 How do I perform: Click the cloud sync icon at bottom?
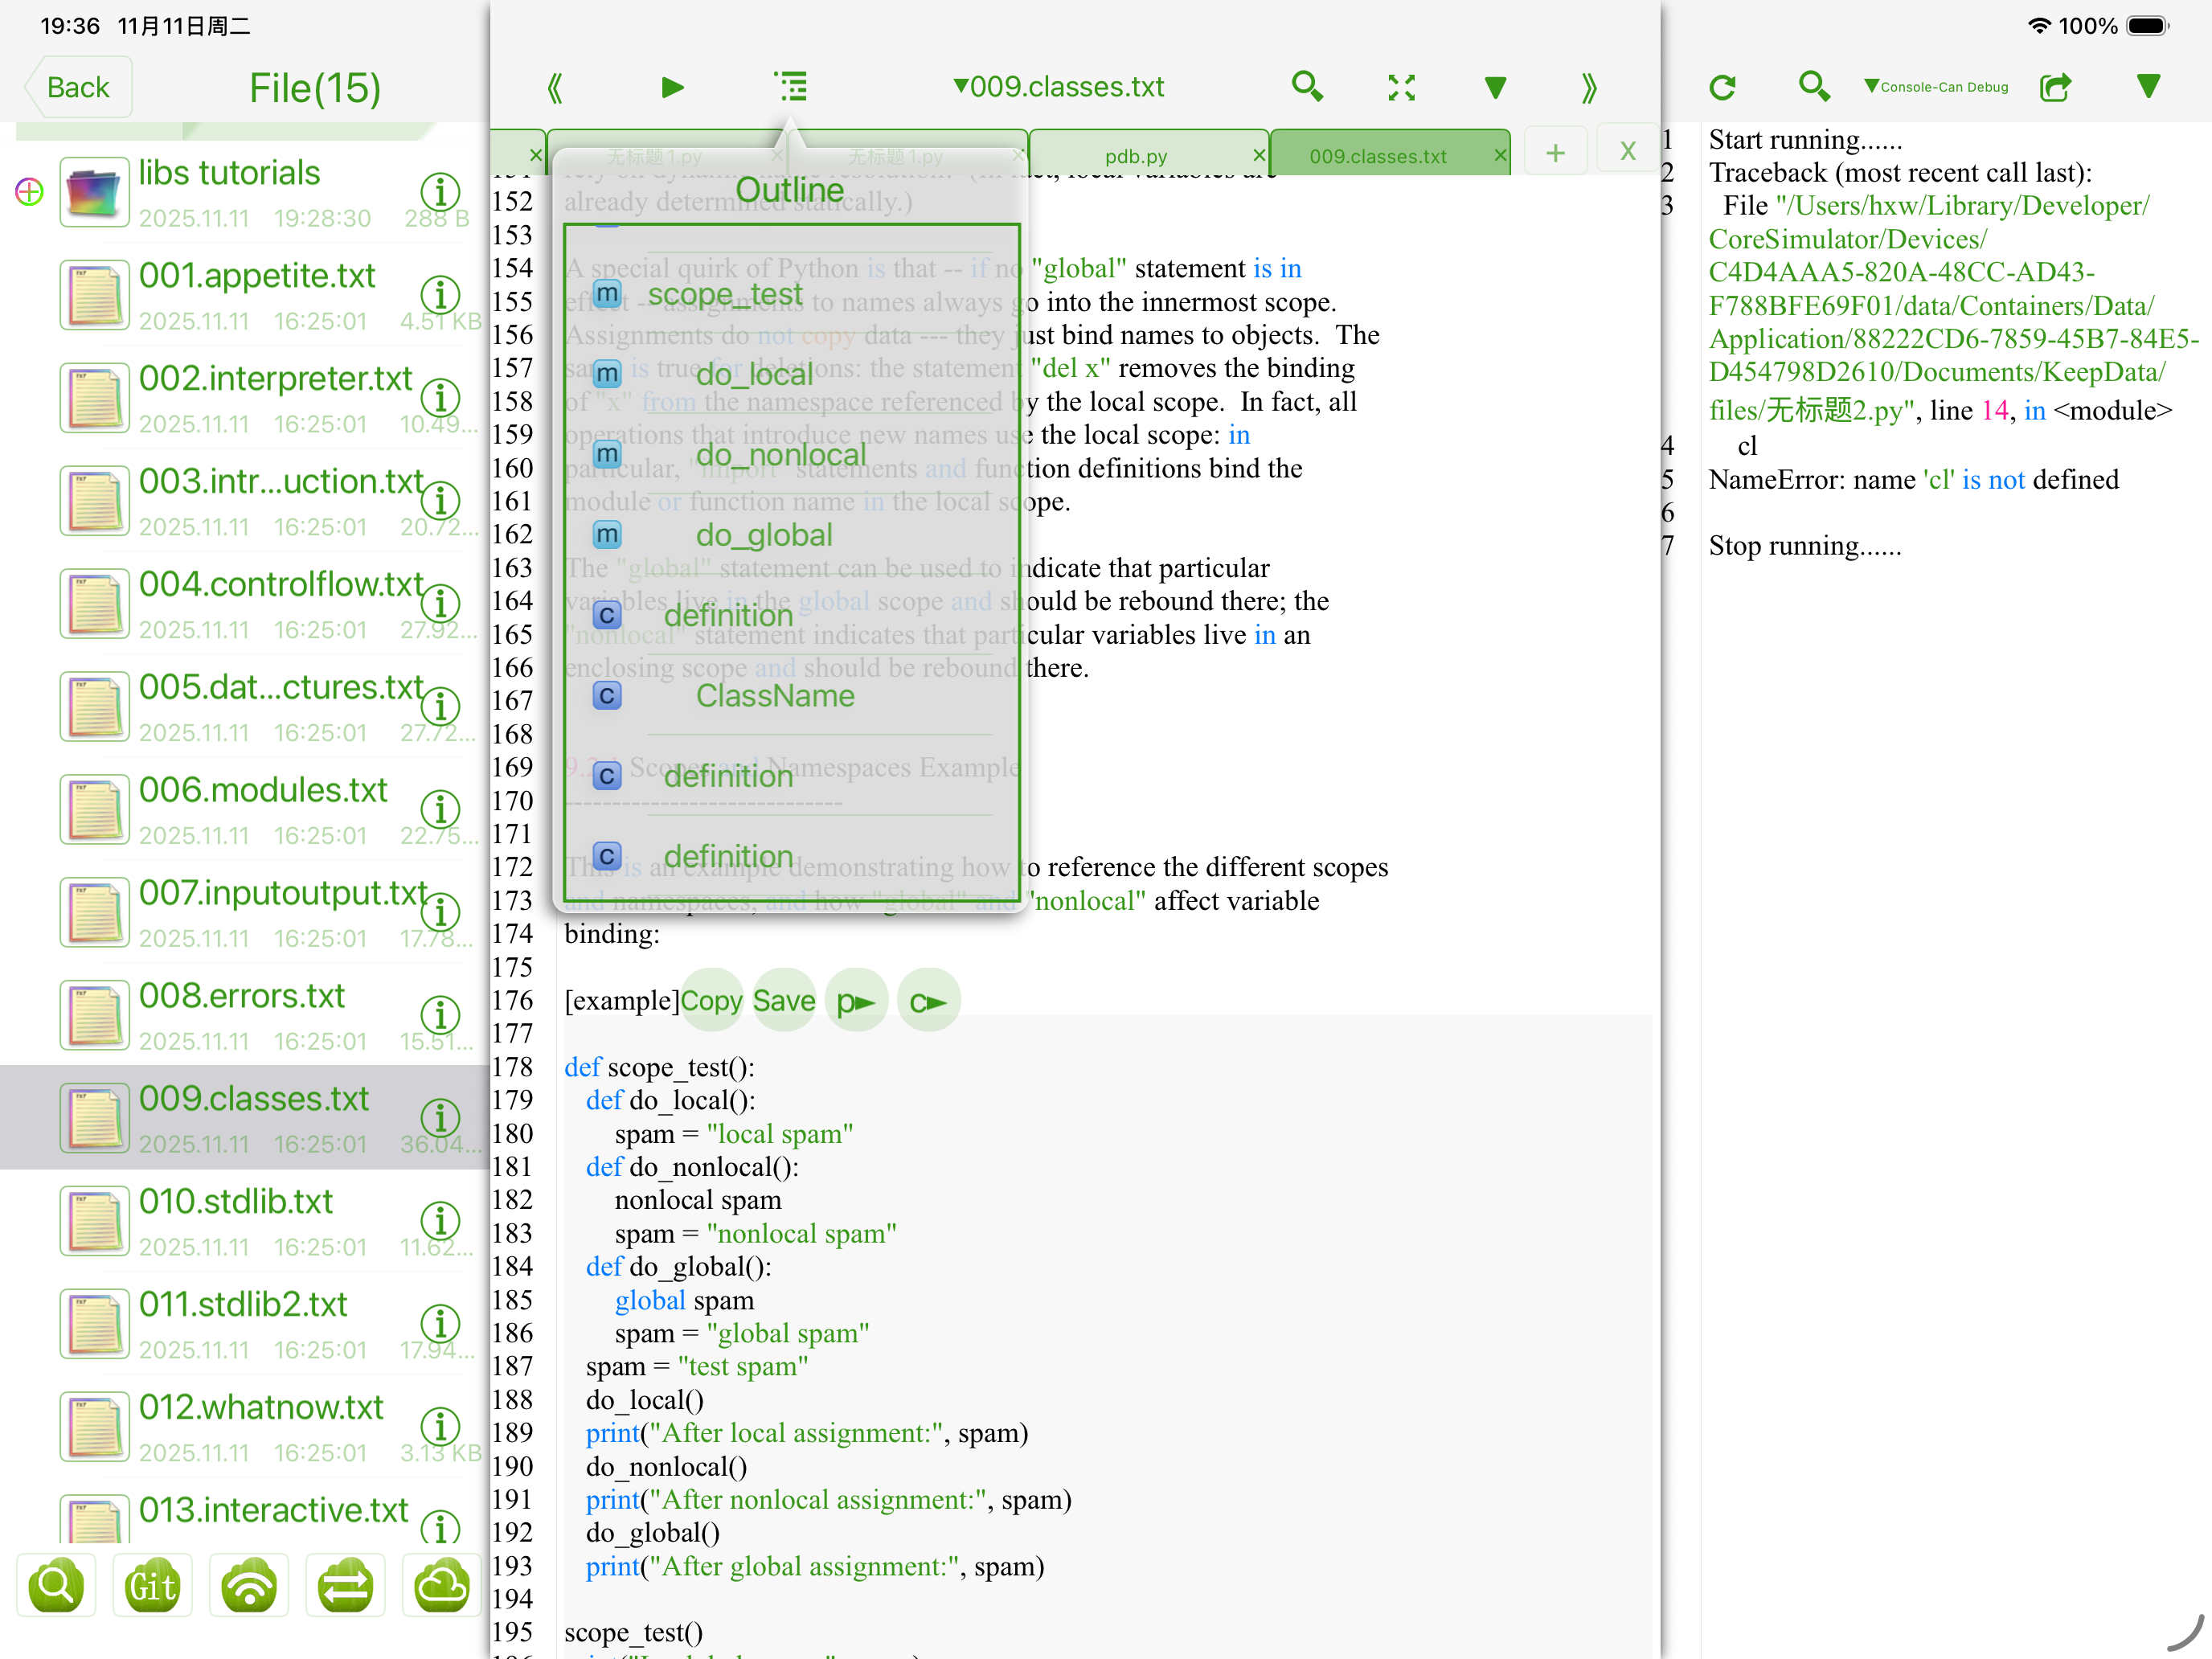pyautogui.click(x=441, y=1585)
